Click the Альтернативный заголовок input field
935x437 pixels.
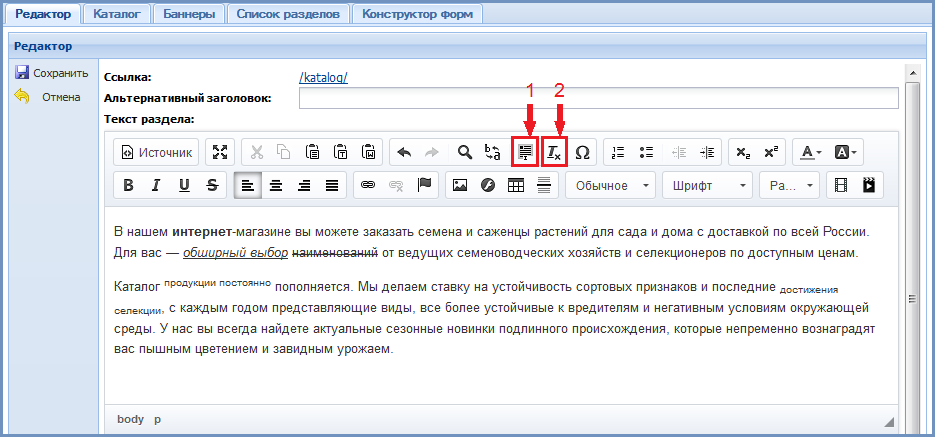(598, 98)
